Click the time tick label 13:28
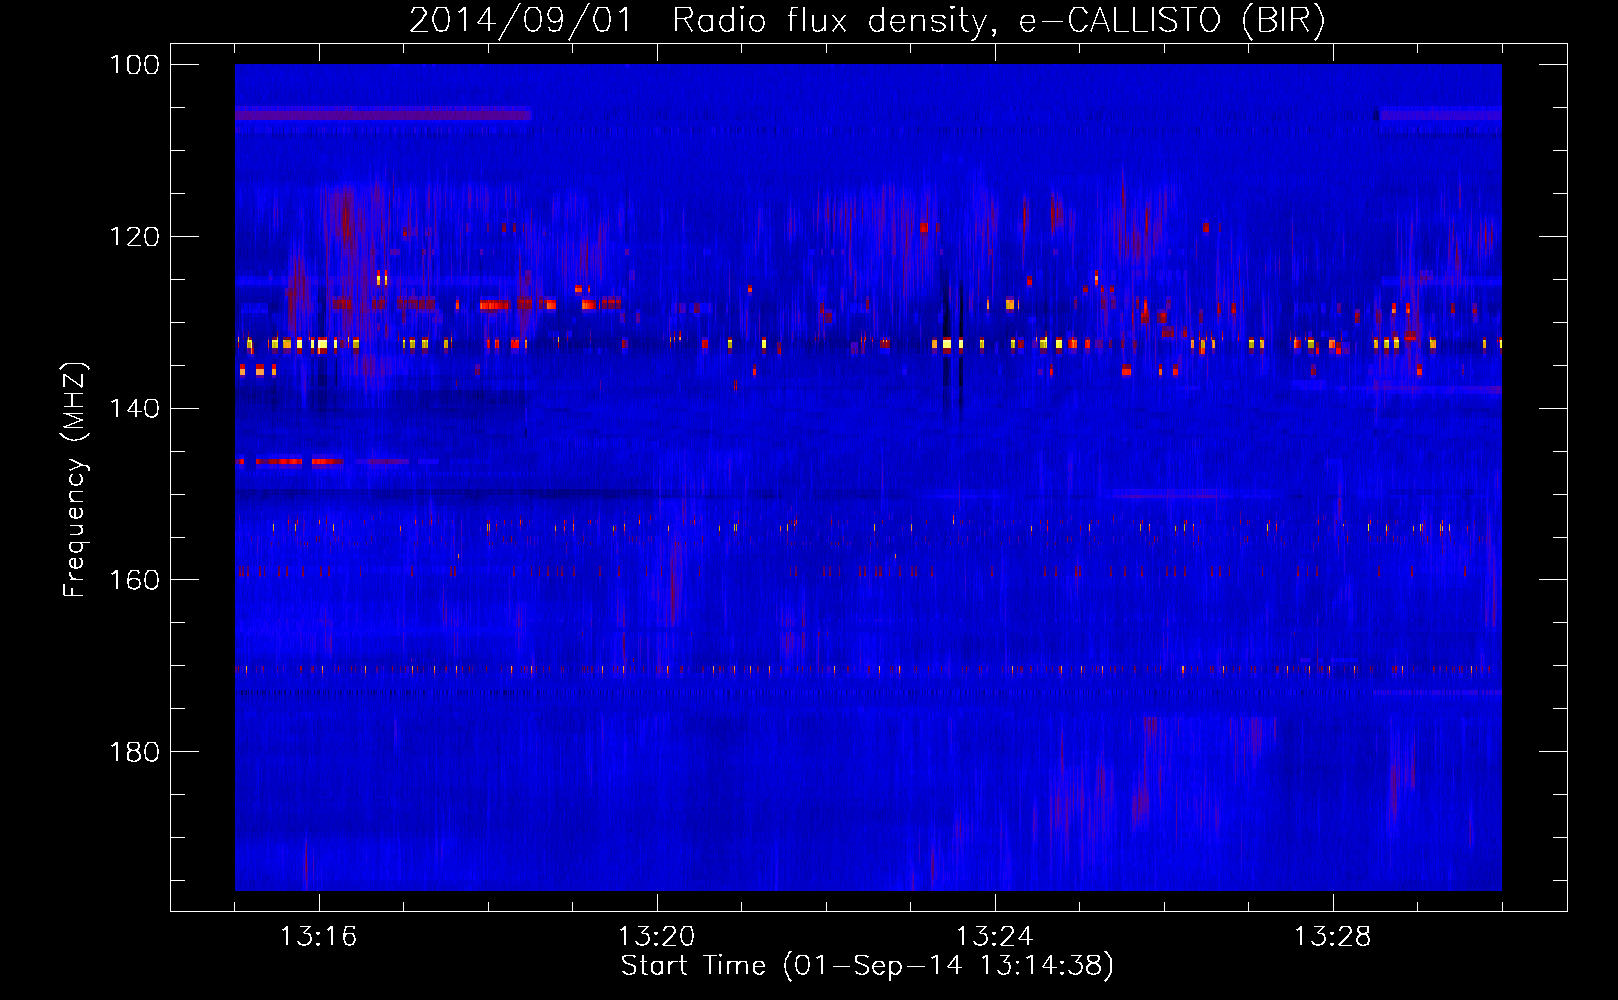Screen dimensions: 1618x1000 [x=1332, y=936]
